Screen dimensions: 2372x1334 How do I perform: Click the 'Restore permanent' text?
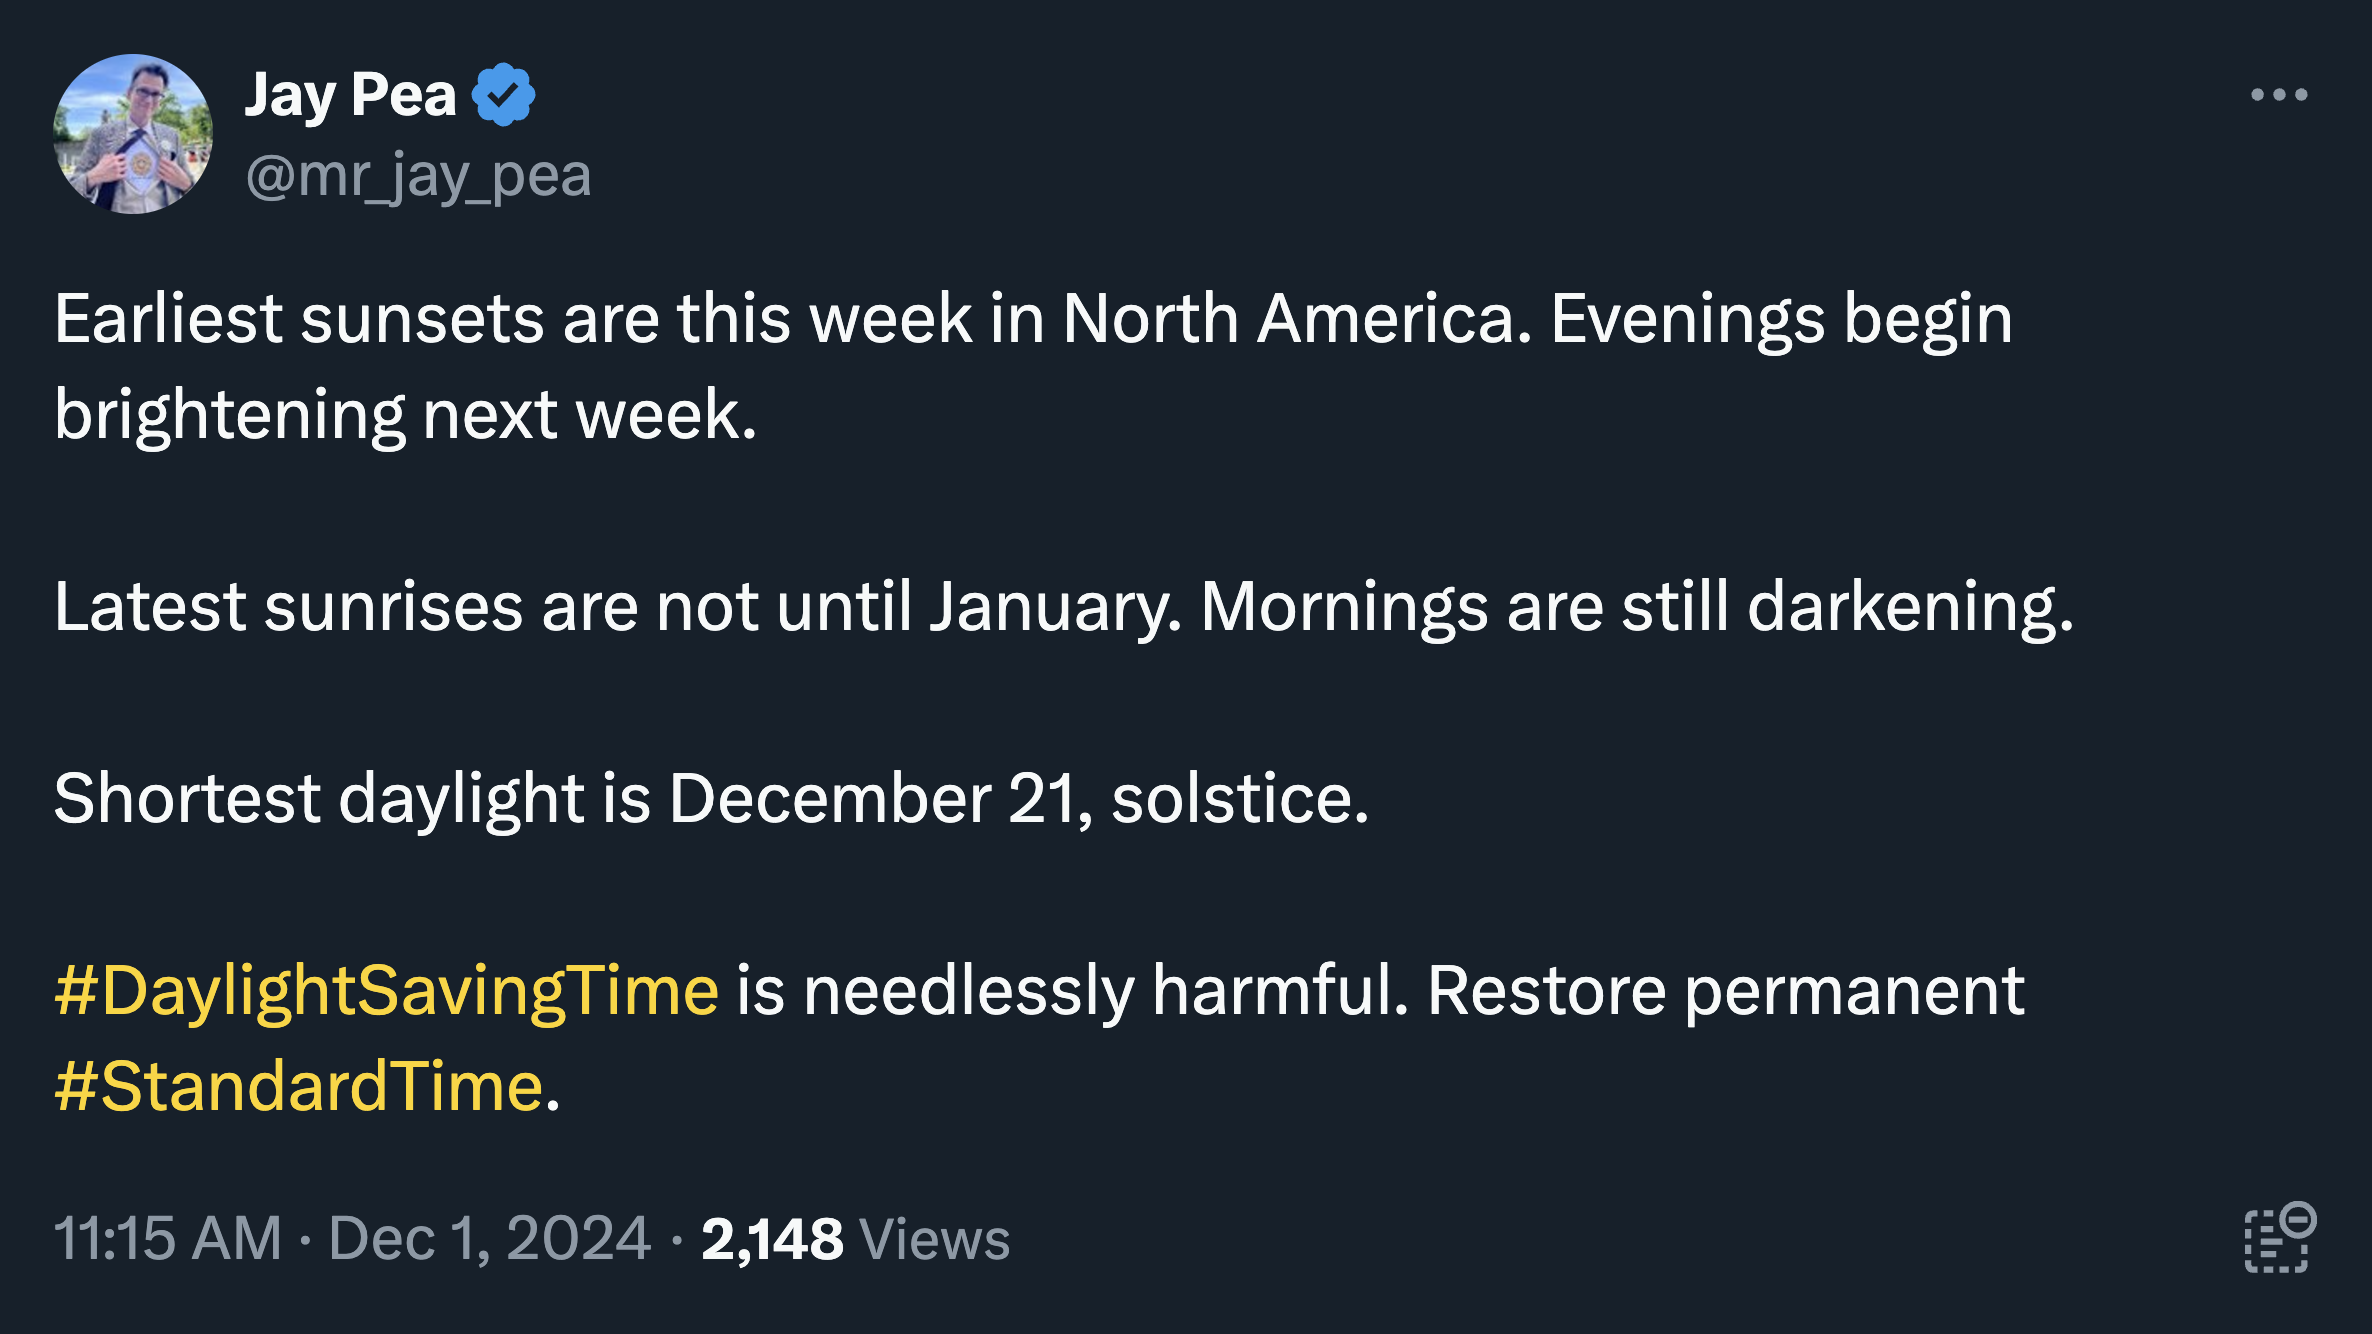tap(1726, 992)
